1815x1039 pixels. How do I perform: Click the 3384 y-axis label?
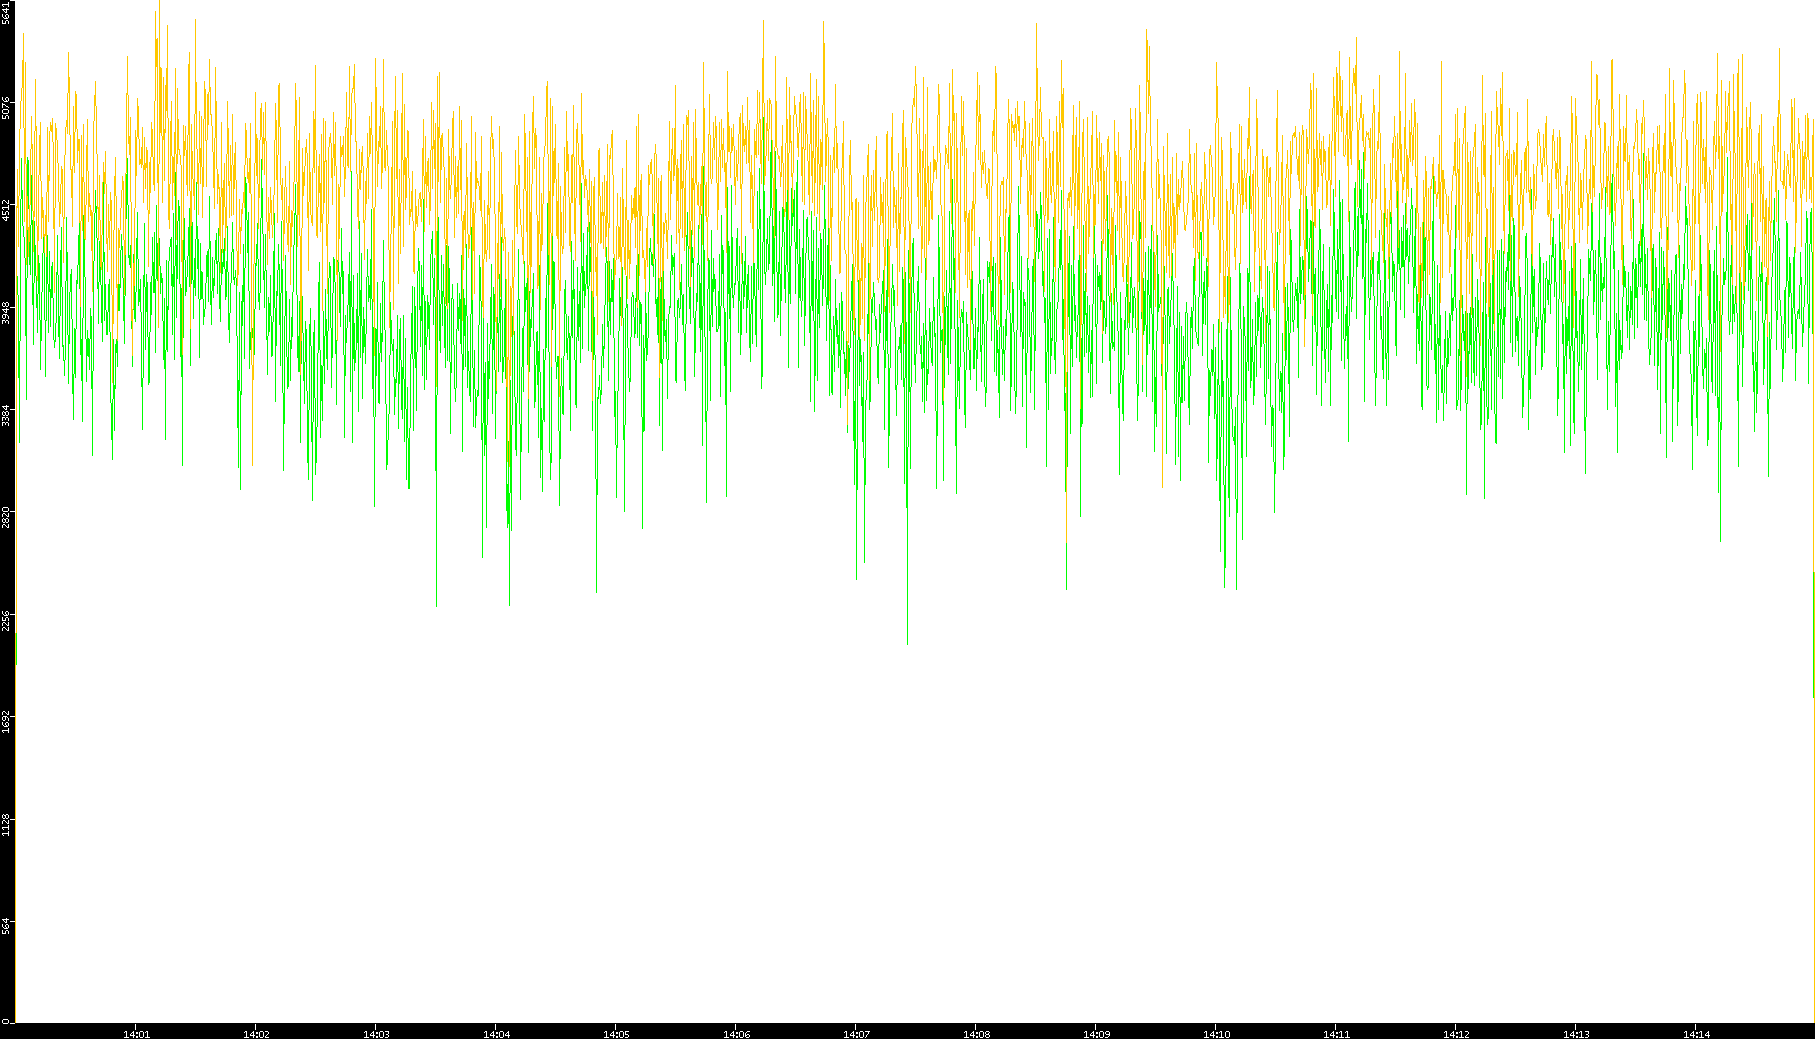(7, 415)
